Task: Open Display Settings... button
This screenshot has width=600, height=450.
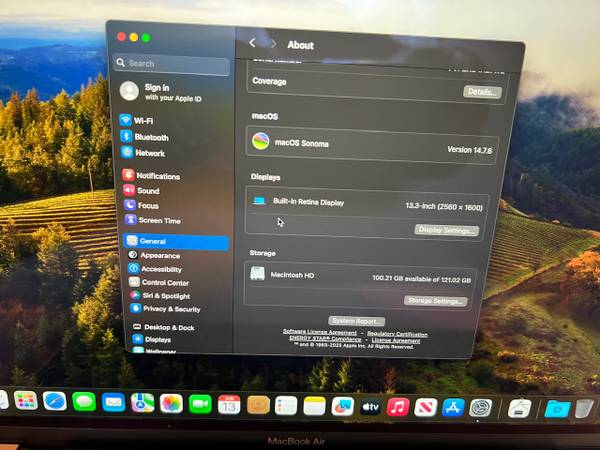Action: point(446,230)
